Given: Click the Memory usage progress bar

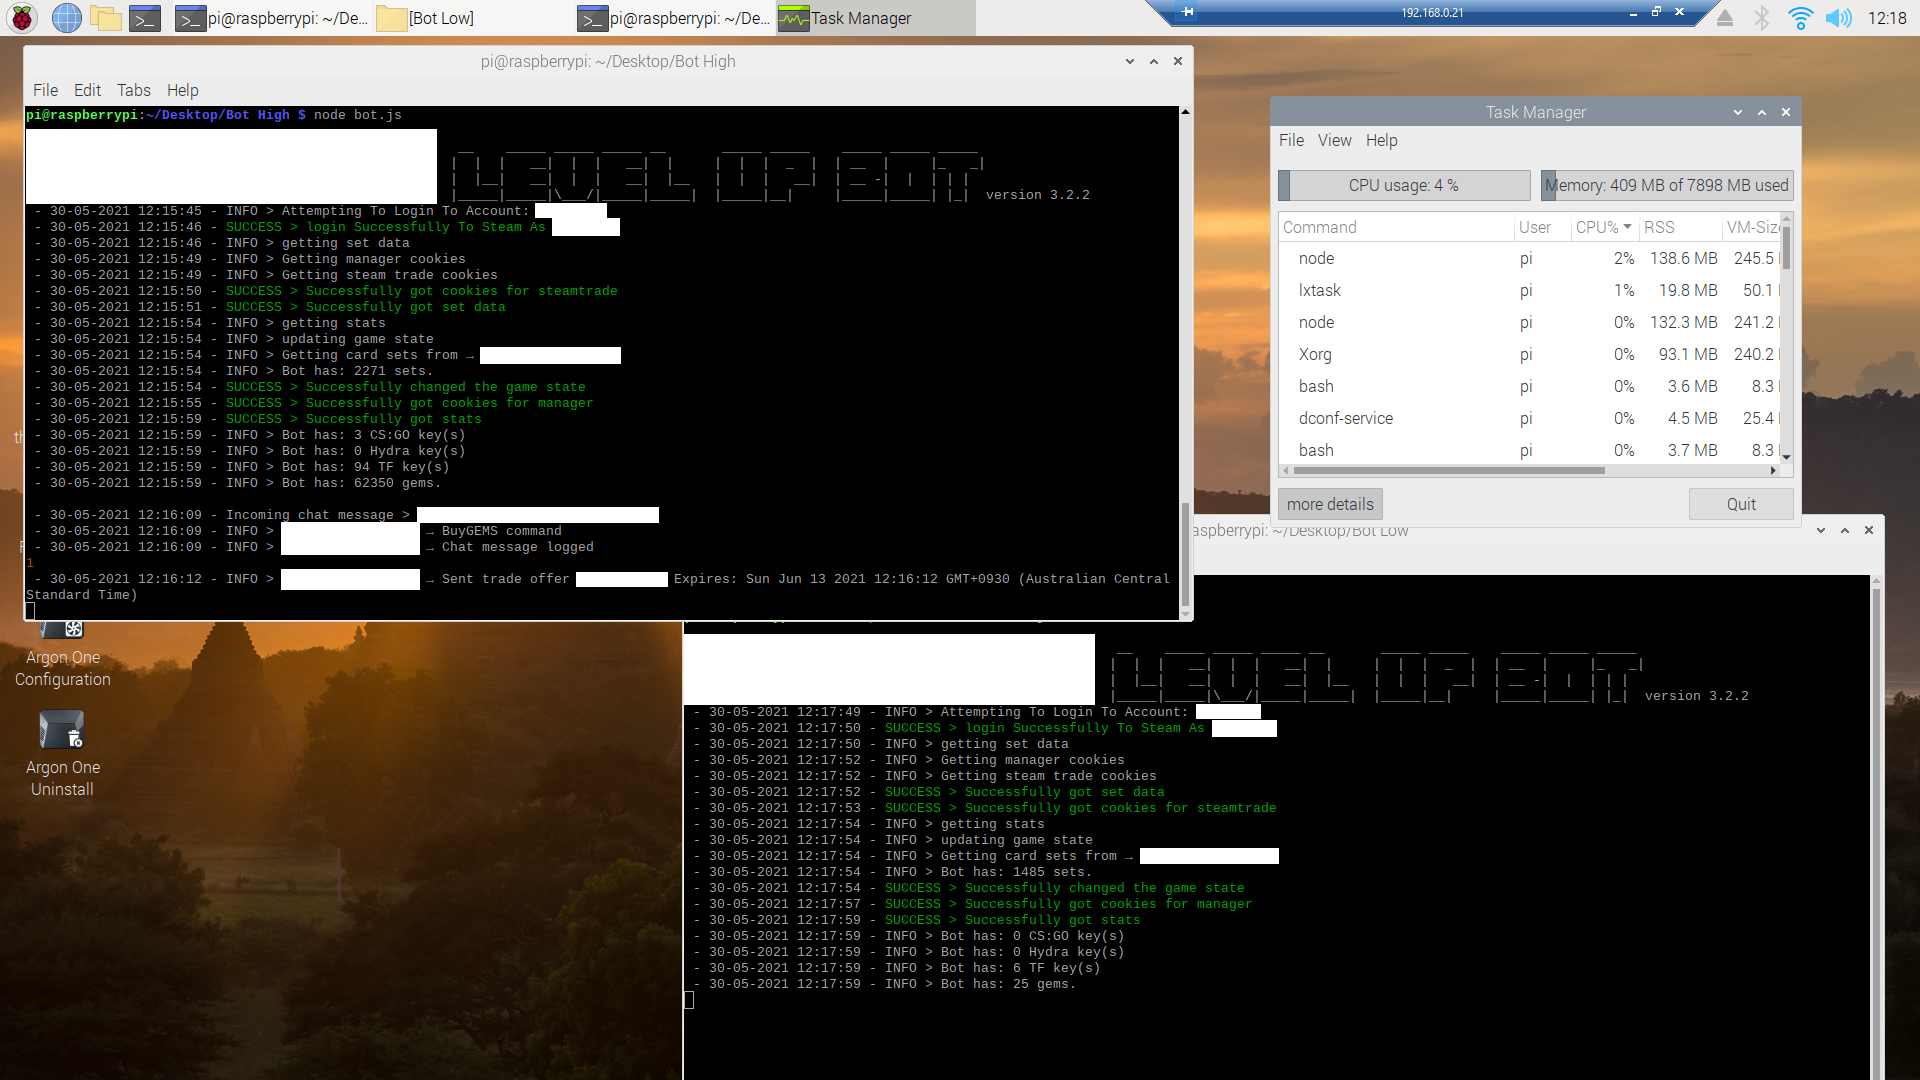Looking at the screenshot, I should tap(1667, 185).
